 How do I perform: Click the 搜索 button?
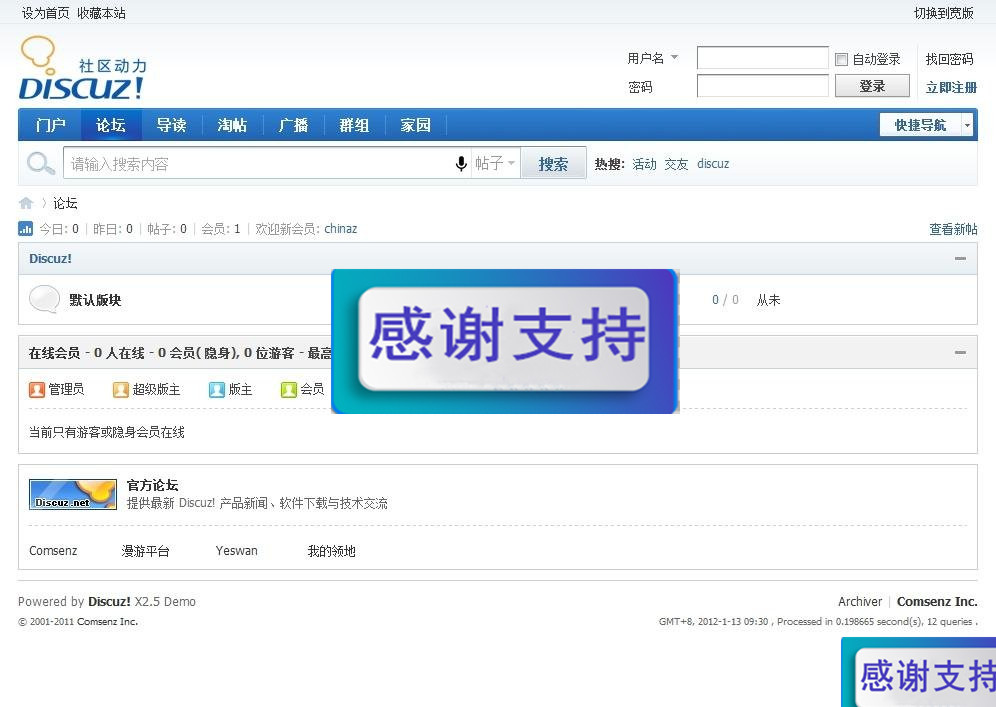pos(553,164)
